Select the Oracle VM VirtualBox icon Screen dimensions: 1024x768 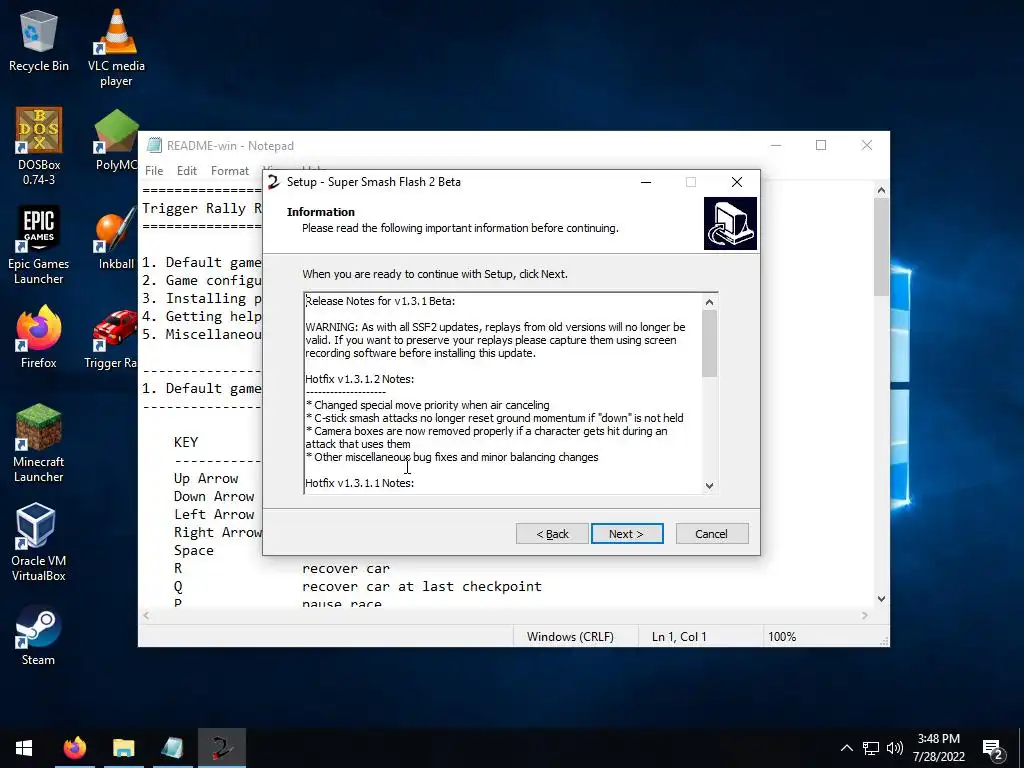[39, 542]
